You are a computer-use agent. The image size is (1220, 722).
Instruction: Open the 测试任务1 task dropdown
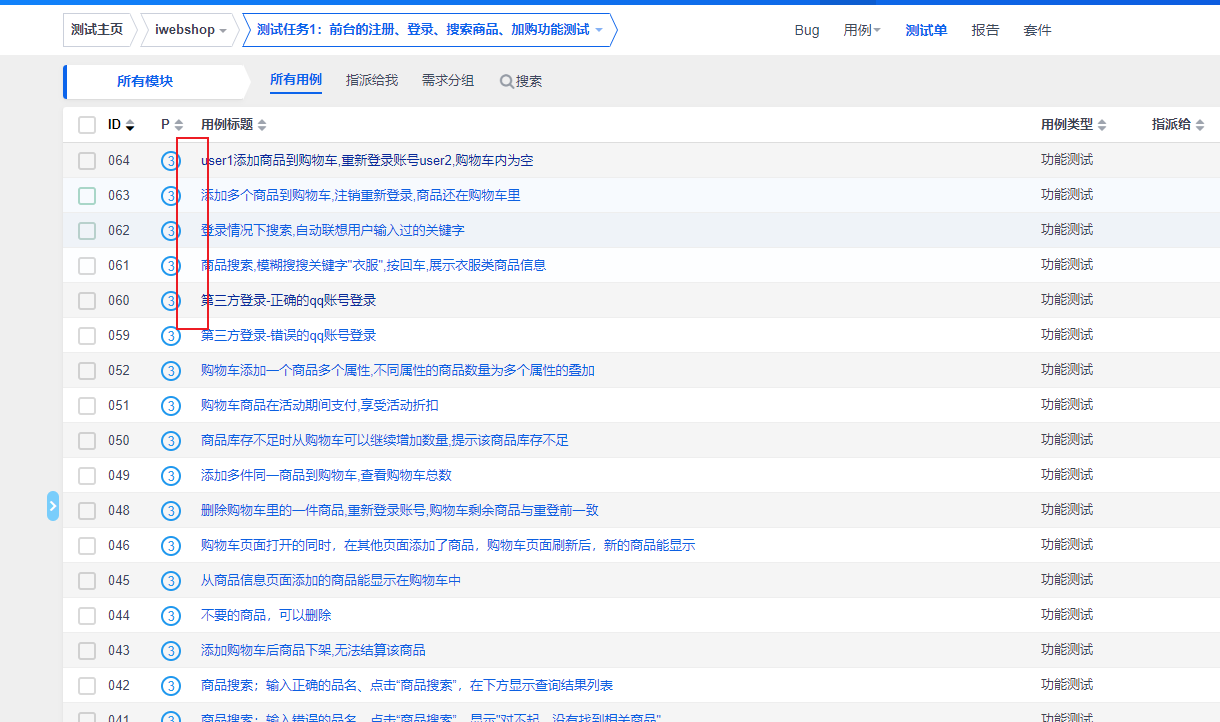[599, 30]
